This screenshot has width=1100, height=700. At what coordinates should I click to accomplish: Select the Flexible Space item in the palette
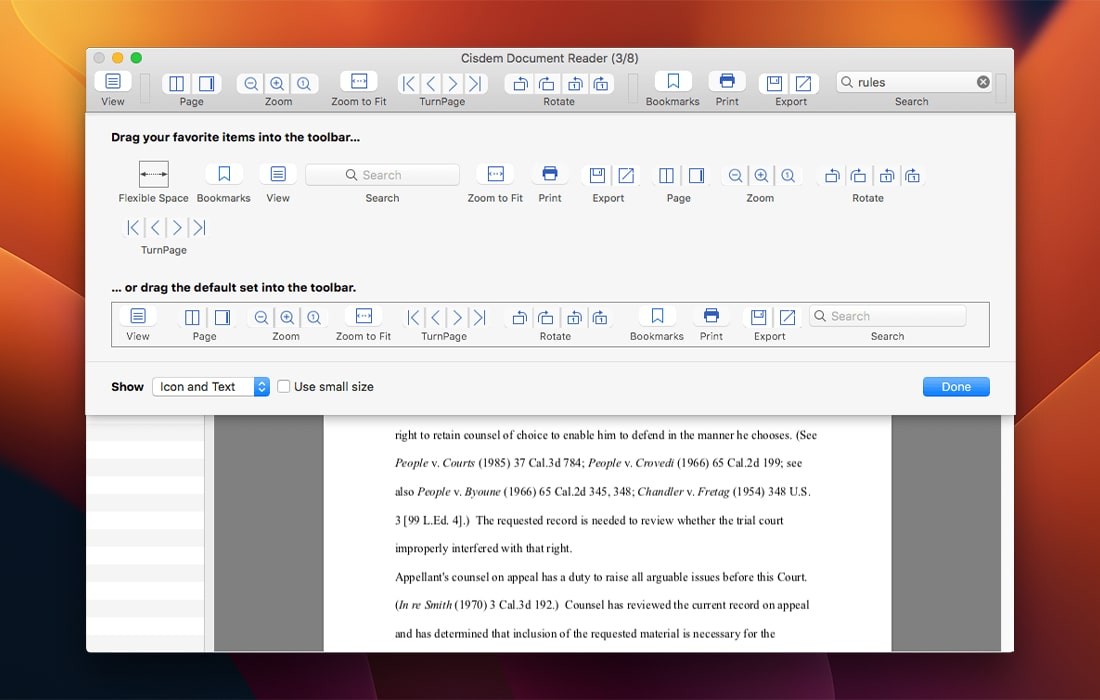click(153, 175)
